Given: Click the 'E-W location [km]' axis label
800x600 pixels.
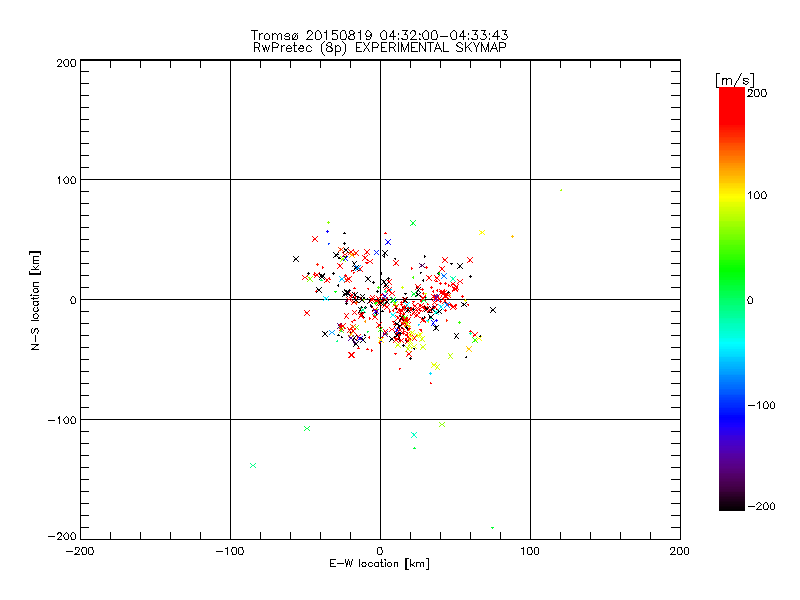Looking at the screenshot, I should (x=379, y=564).
